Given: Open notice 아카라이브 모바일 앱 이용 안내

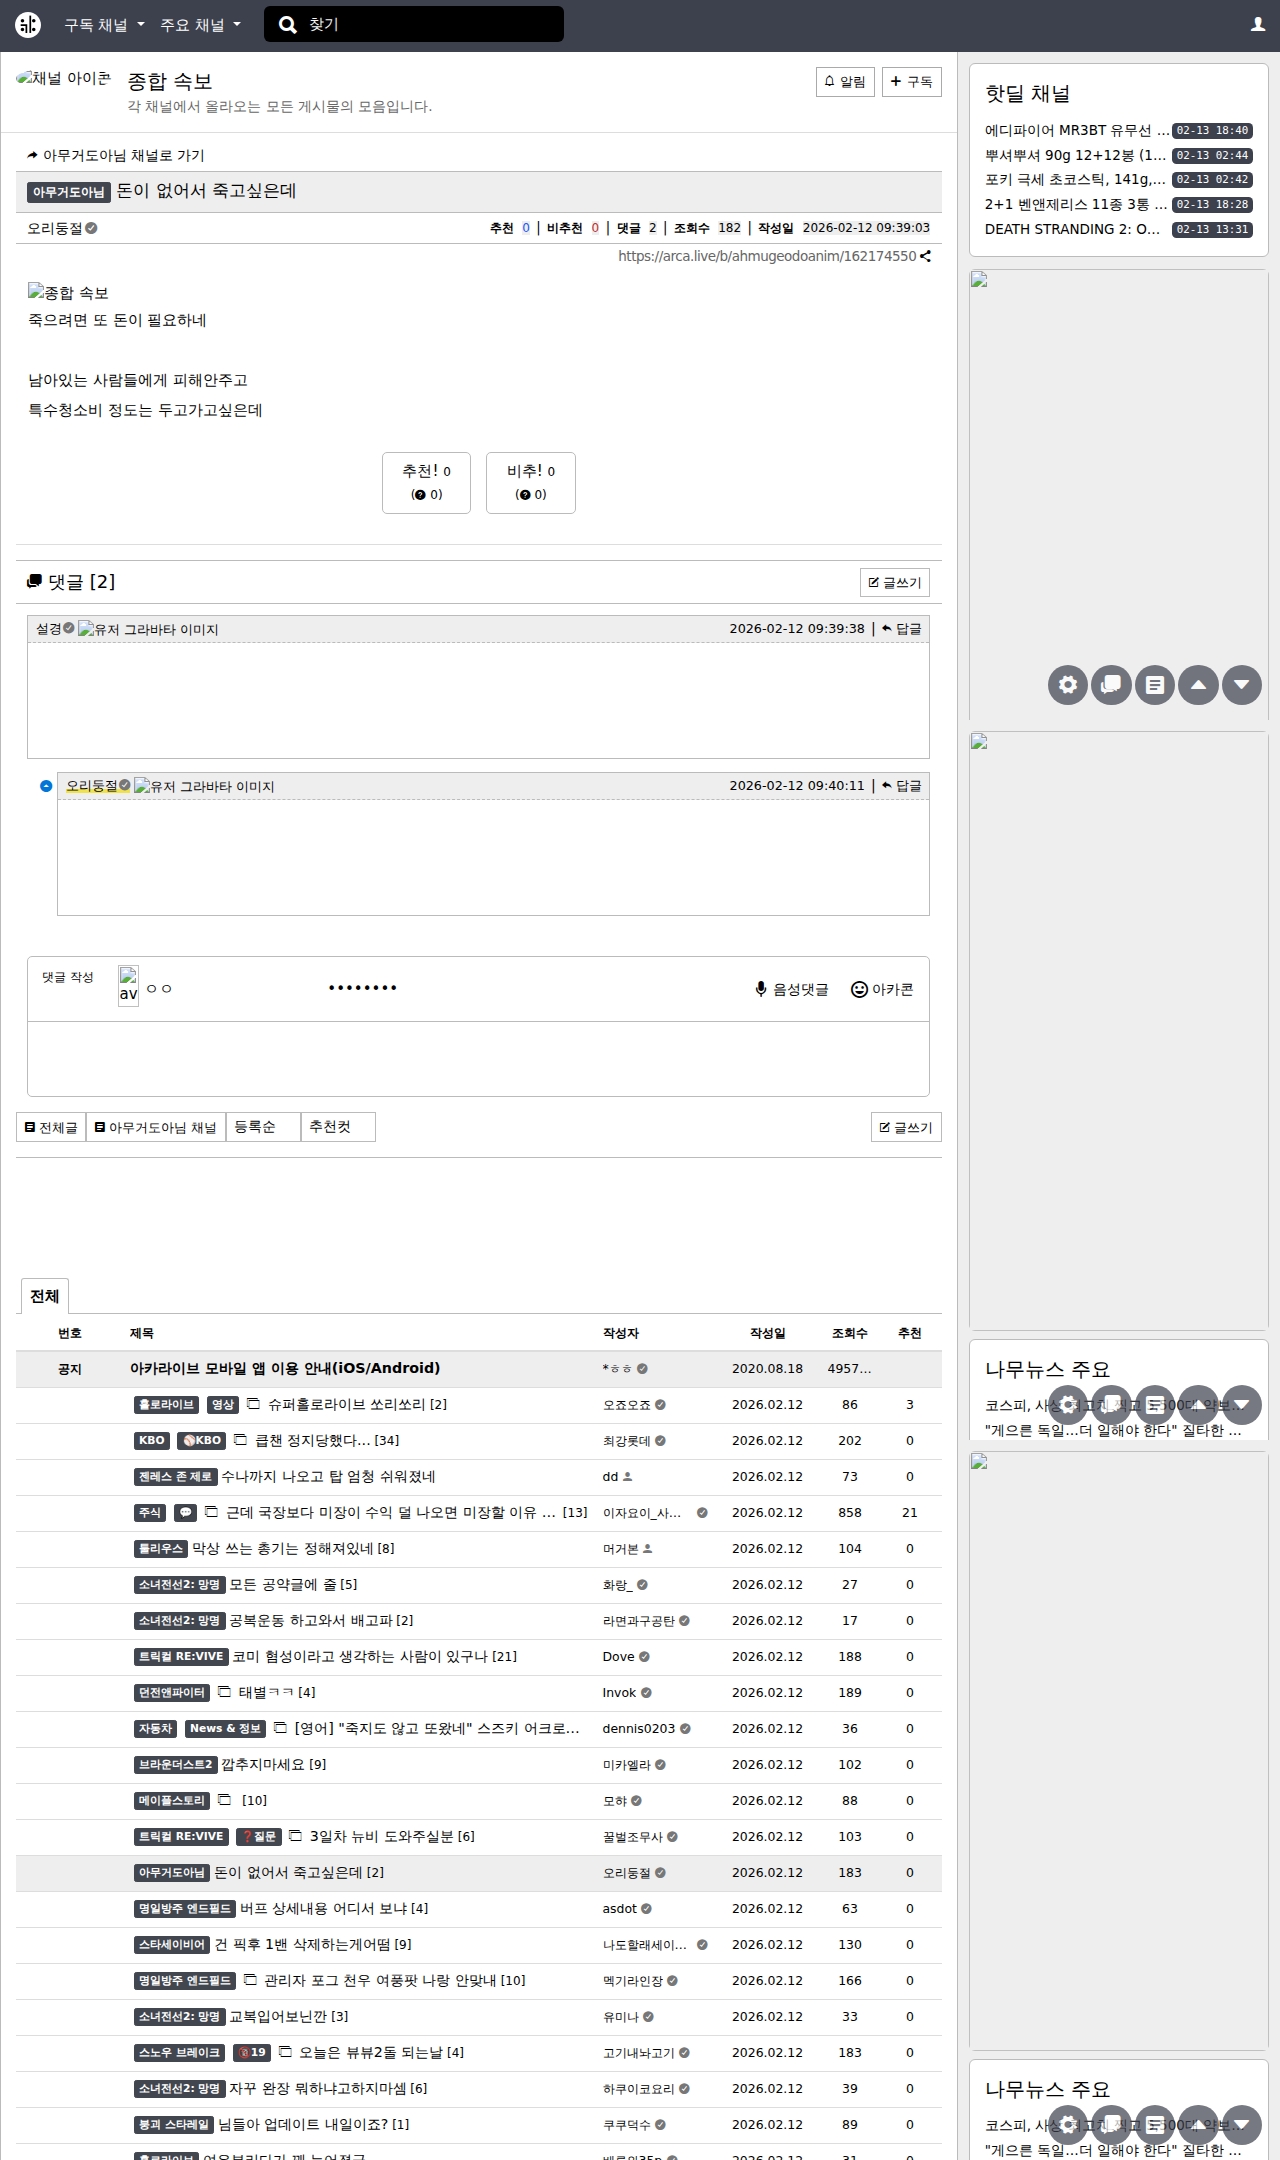Looking at the screenshot, I should pyautogui.click(x=285, y=1368).
